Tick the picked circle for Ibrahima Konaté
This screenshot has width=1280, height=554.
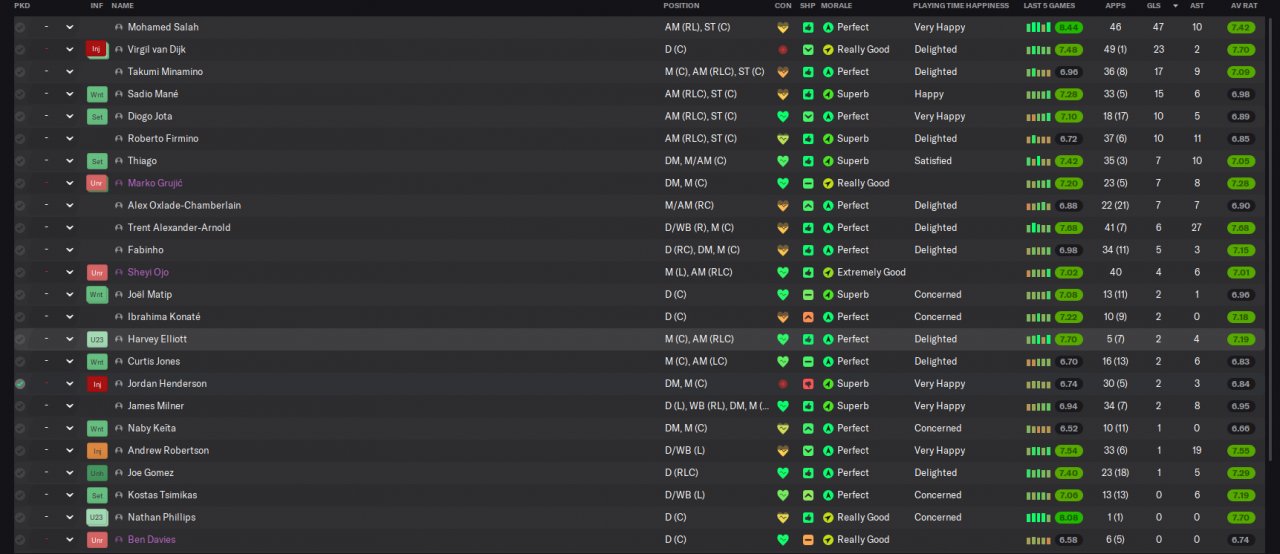pos(20,317)
